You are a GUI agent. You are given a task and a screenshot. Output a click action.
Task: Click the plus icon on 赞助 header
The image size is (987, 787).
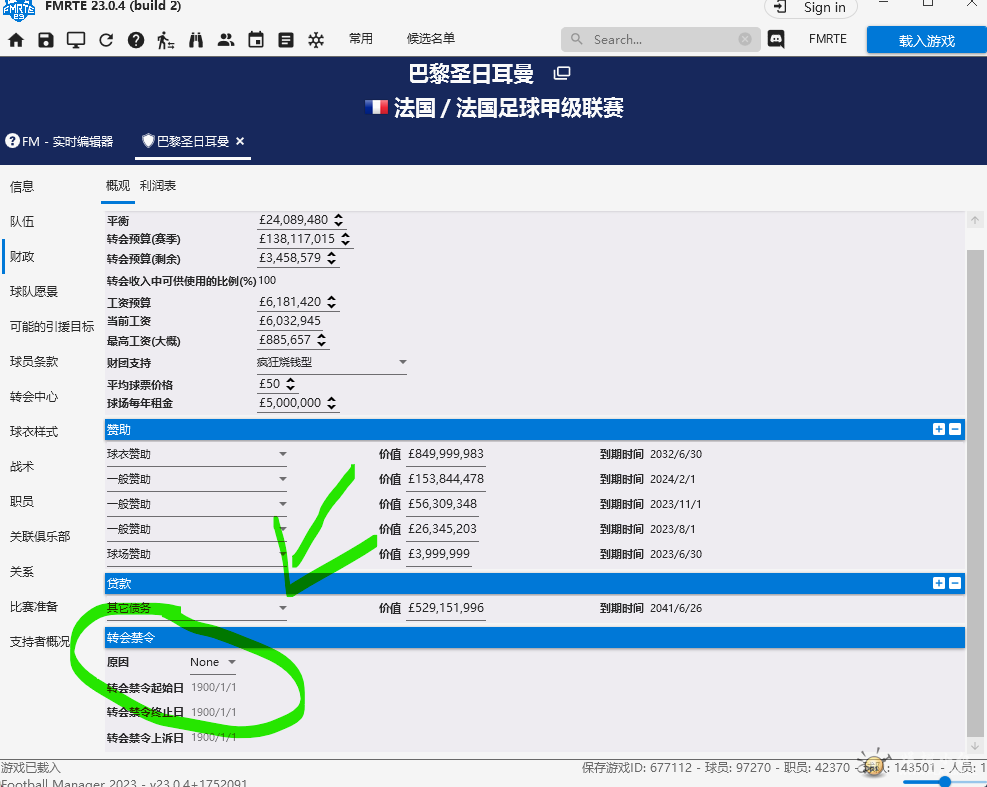click(x=938, y=429)
